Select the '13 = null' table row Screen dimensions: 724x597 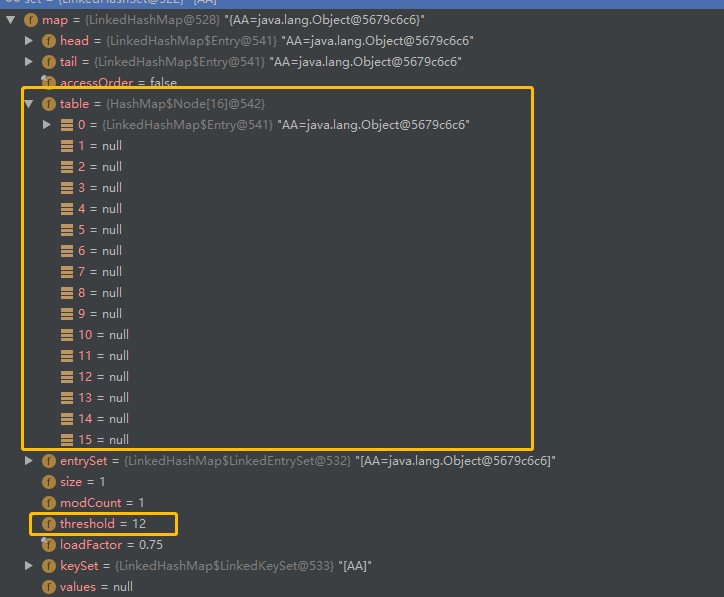coord(95,398)
